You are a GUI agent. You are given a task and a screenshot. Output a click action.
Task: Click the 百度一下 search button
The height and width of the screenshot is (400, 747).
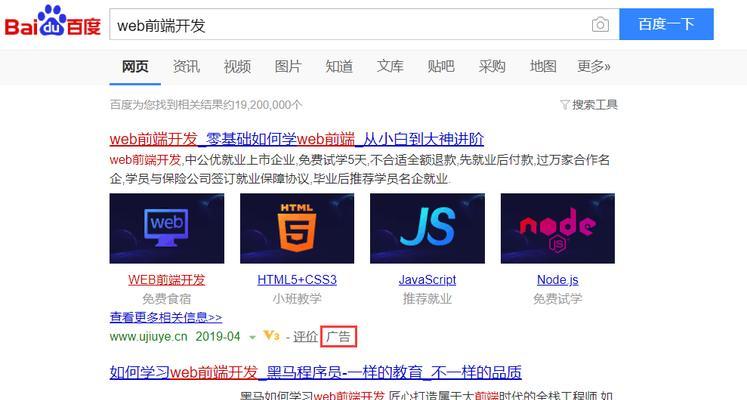pyautogui.click(x=666, y=24)
